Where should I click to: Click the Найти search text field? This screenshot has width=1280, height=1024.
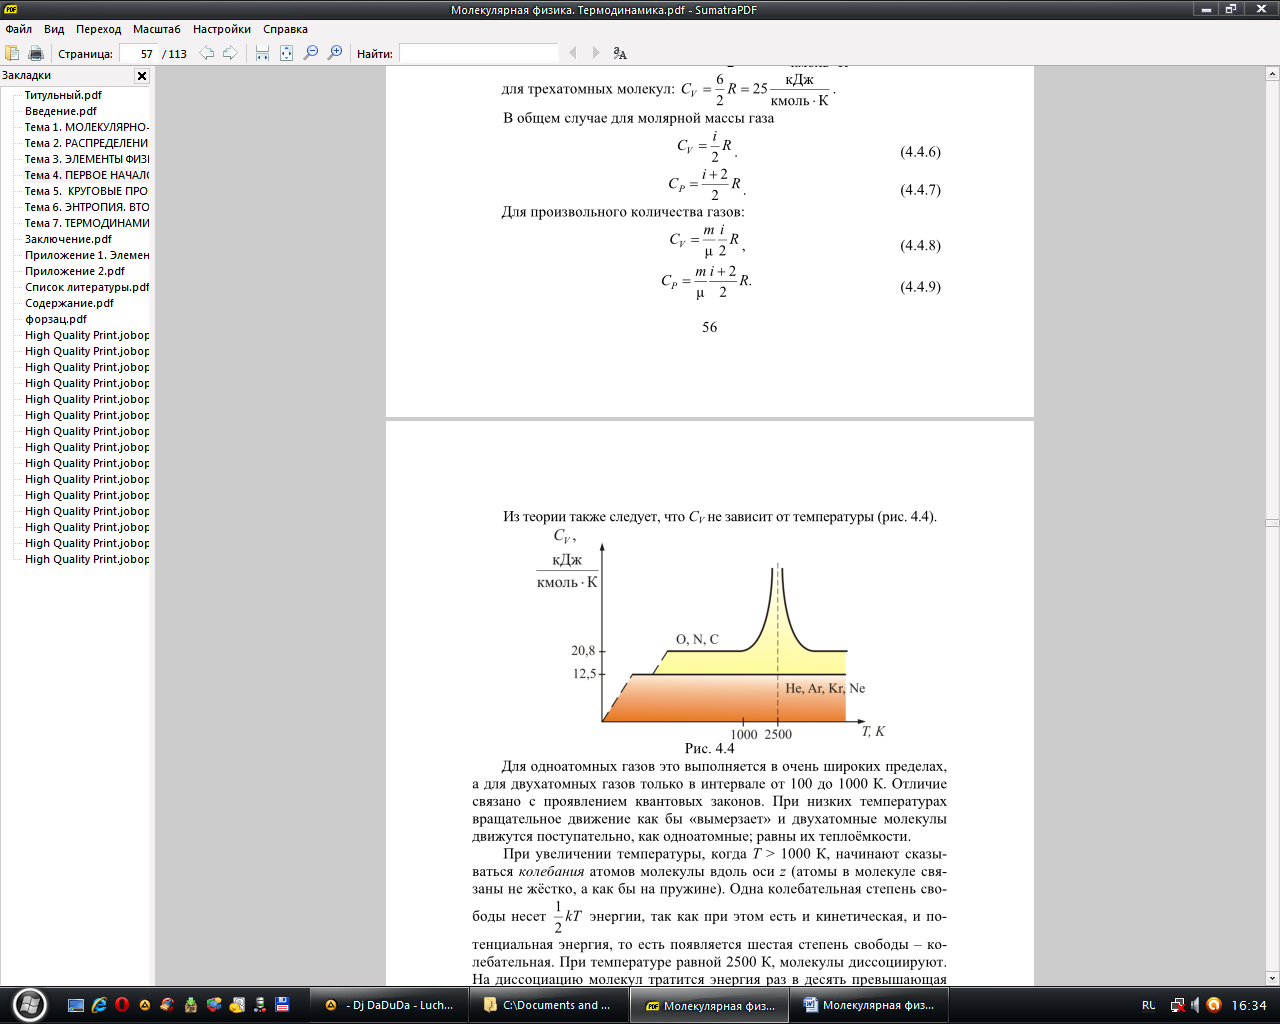(478, 54)
